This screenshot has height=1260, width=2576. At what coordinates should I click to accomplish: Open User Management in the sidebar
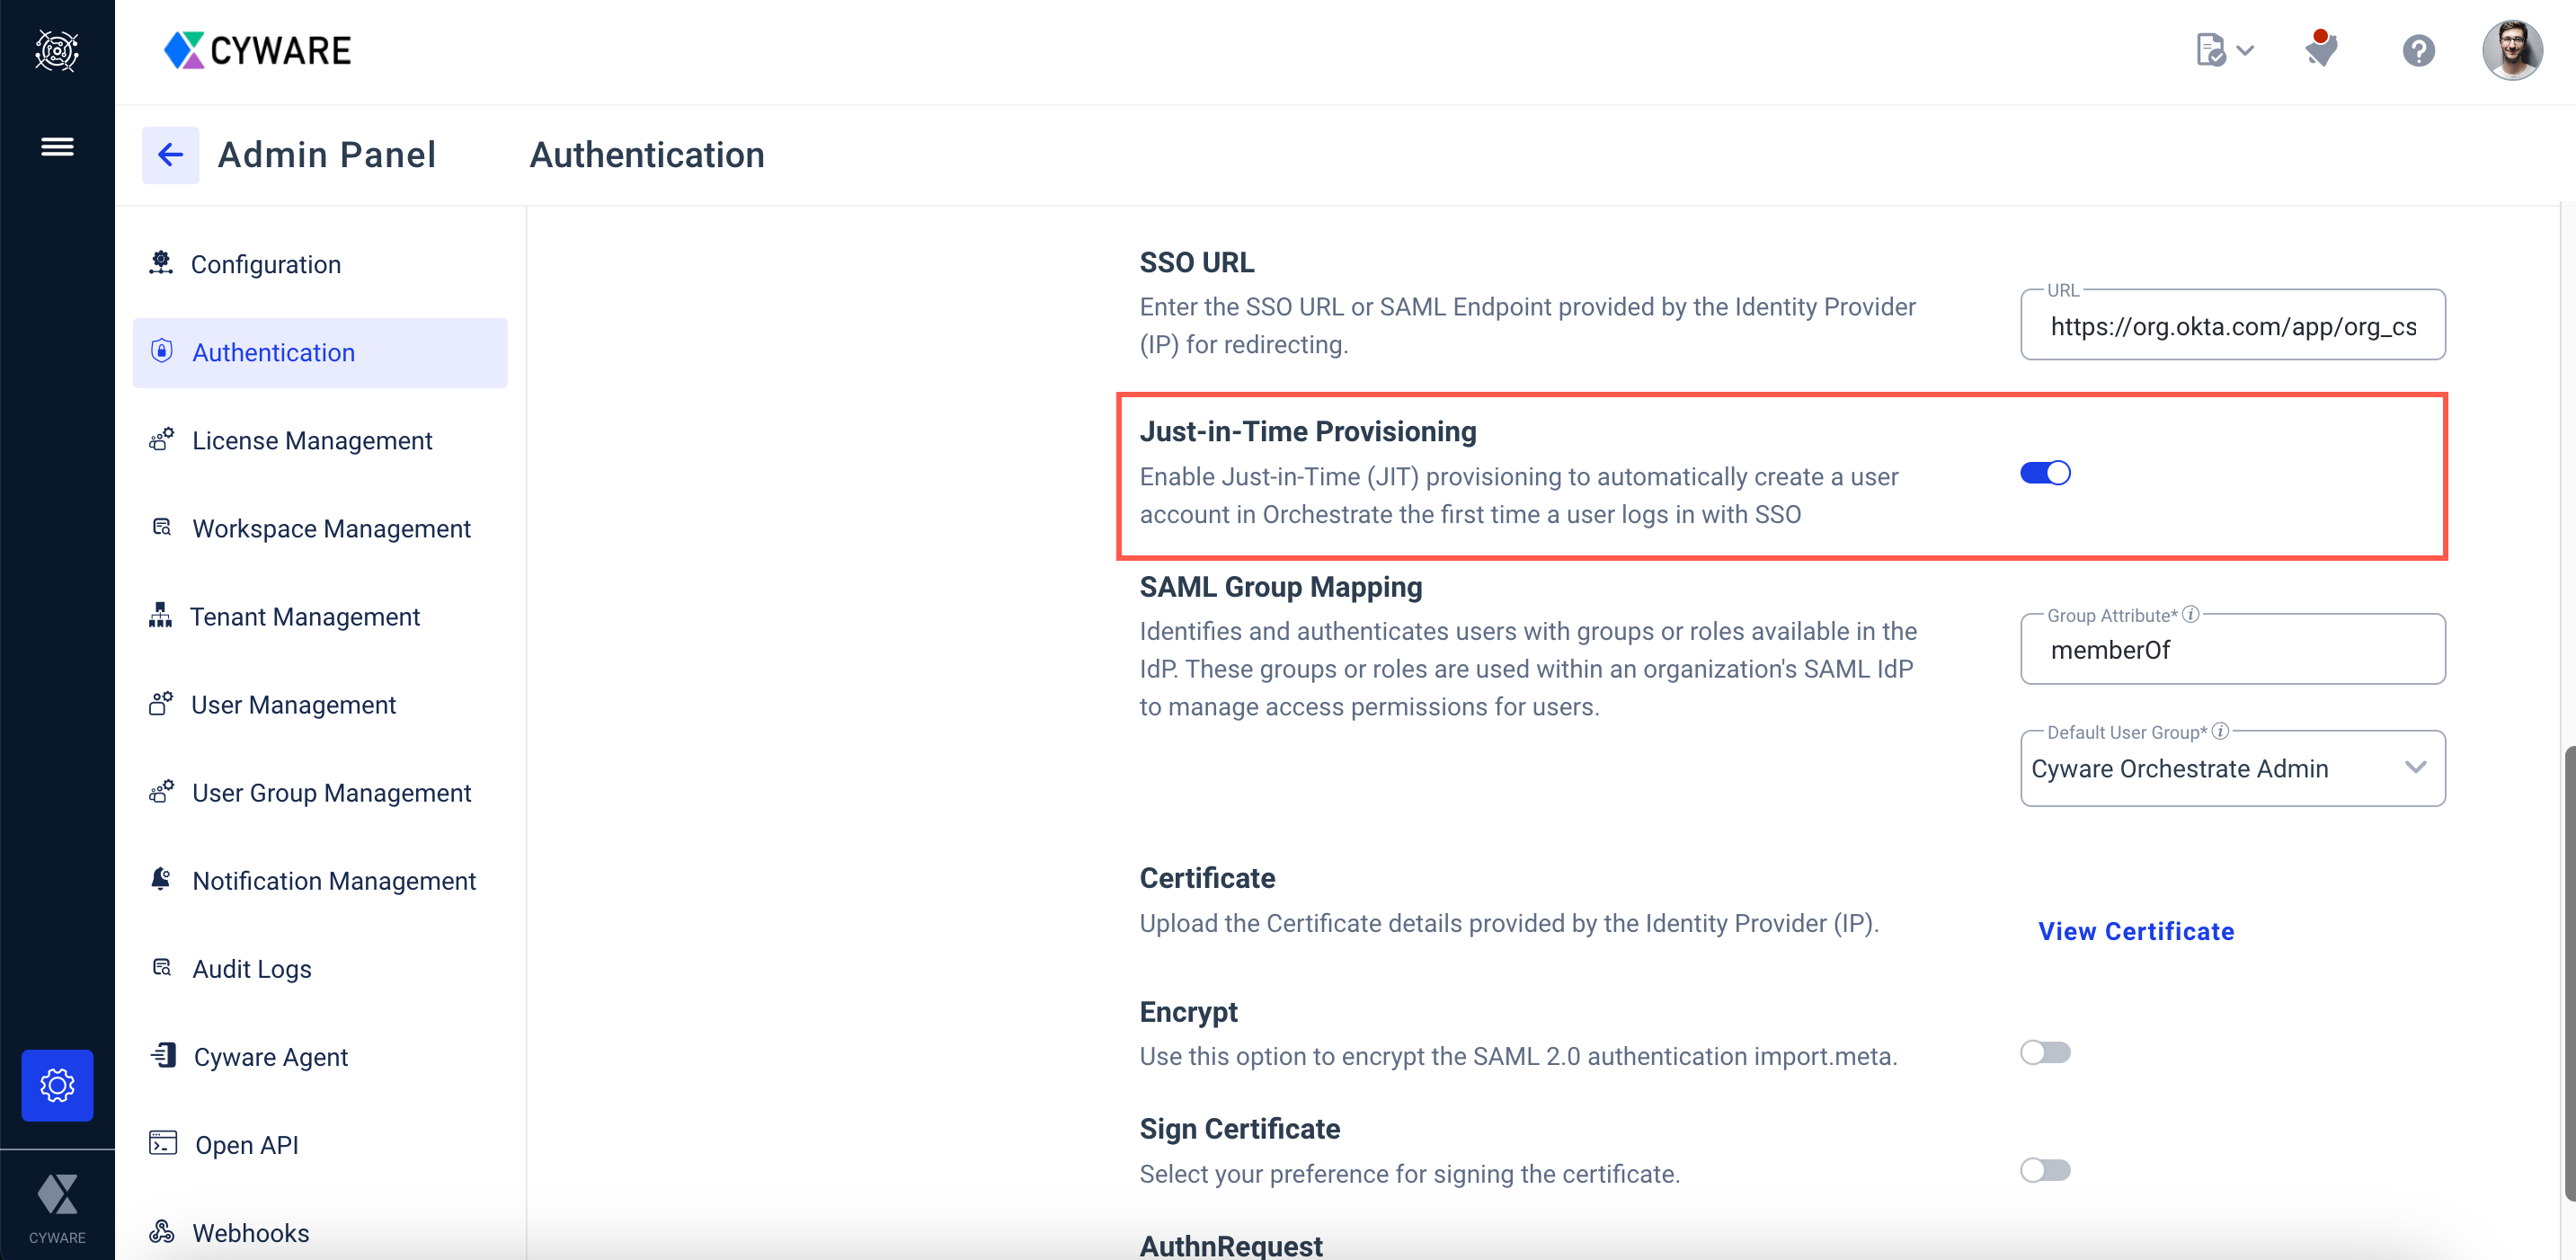[293, 705]
